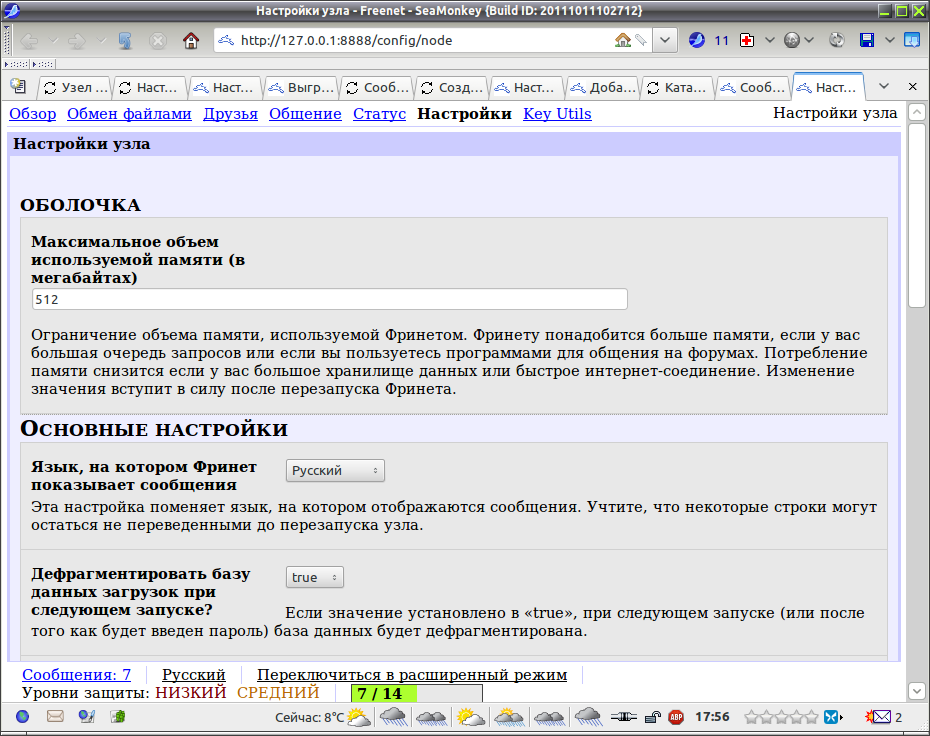The image size is (930, 736).
Task: Click the last rainy forecast icon
Action: coord(588,718)
